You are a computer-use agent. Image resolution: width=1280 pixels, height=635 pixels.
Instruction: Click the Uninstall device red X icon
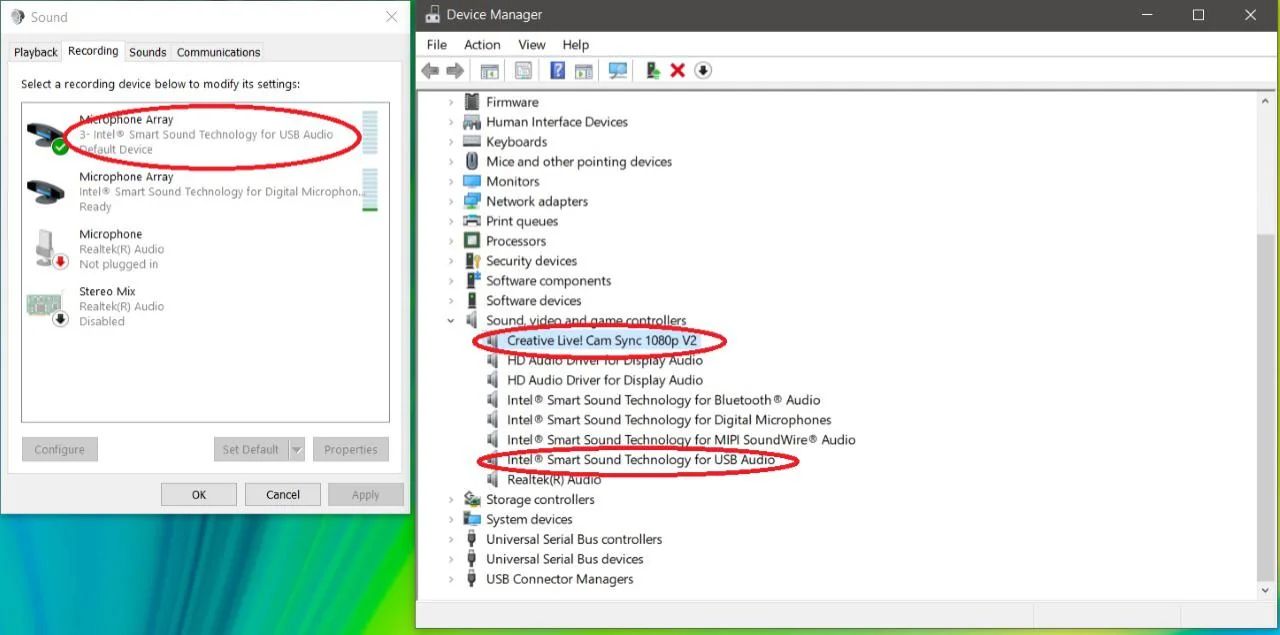pos(678,70)
